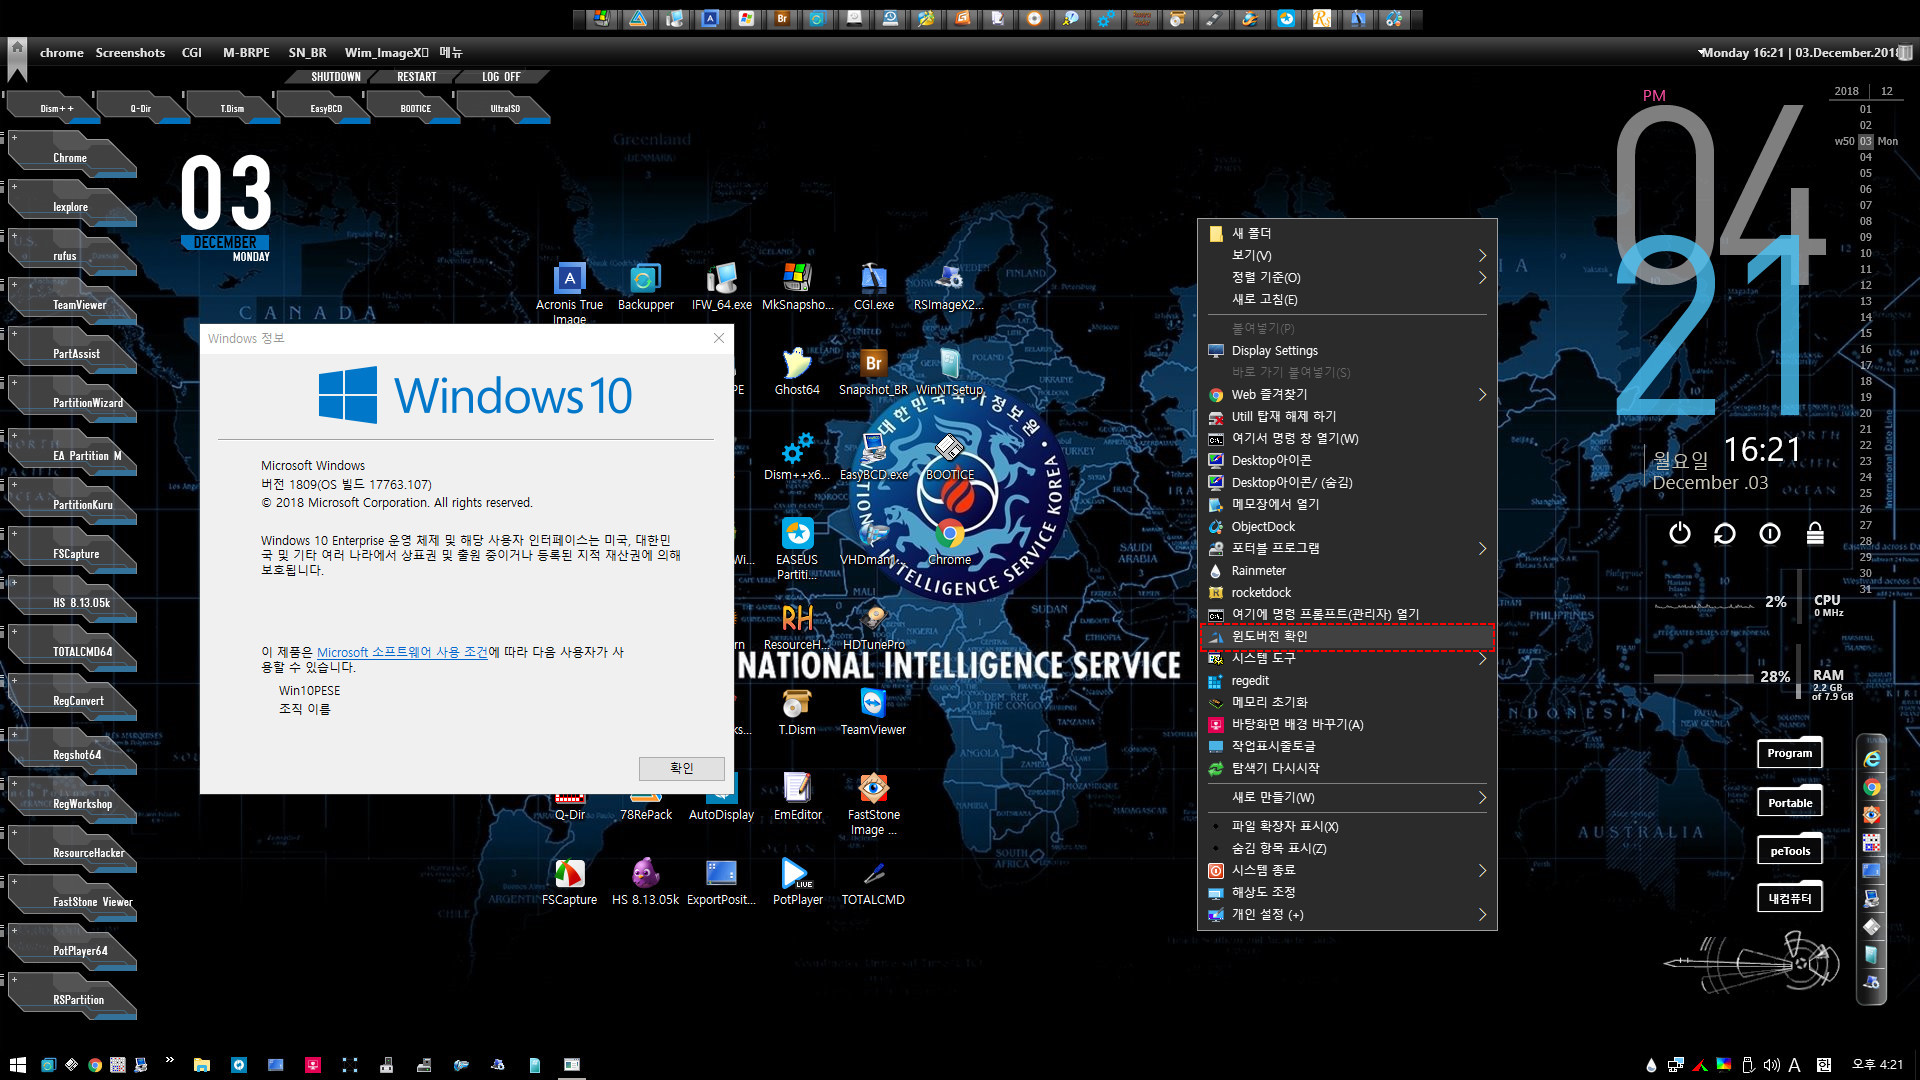
Task: Open Program folder button on right
Action: [1789, 753]
